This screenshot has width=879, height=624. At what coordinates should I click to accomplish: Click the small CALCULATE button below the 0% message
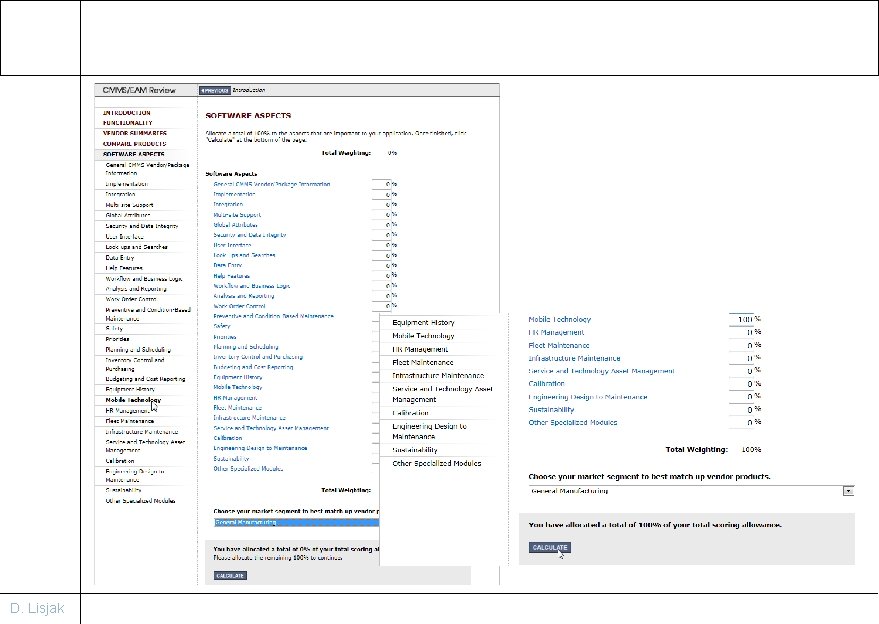click(230, 576)
